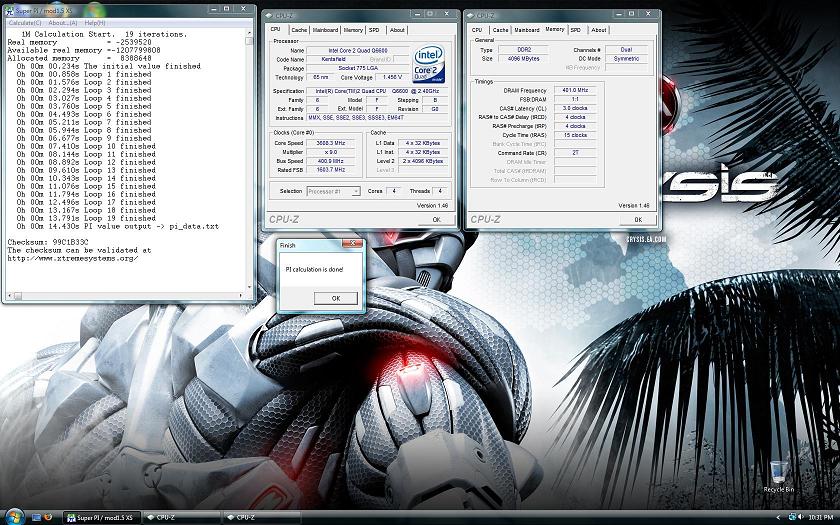Image resolution: width=840 pixels, height=525 pixels.
Task: Launch Firefox from the quick launch bar
Action: 48,518
